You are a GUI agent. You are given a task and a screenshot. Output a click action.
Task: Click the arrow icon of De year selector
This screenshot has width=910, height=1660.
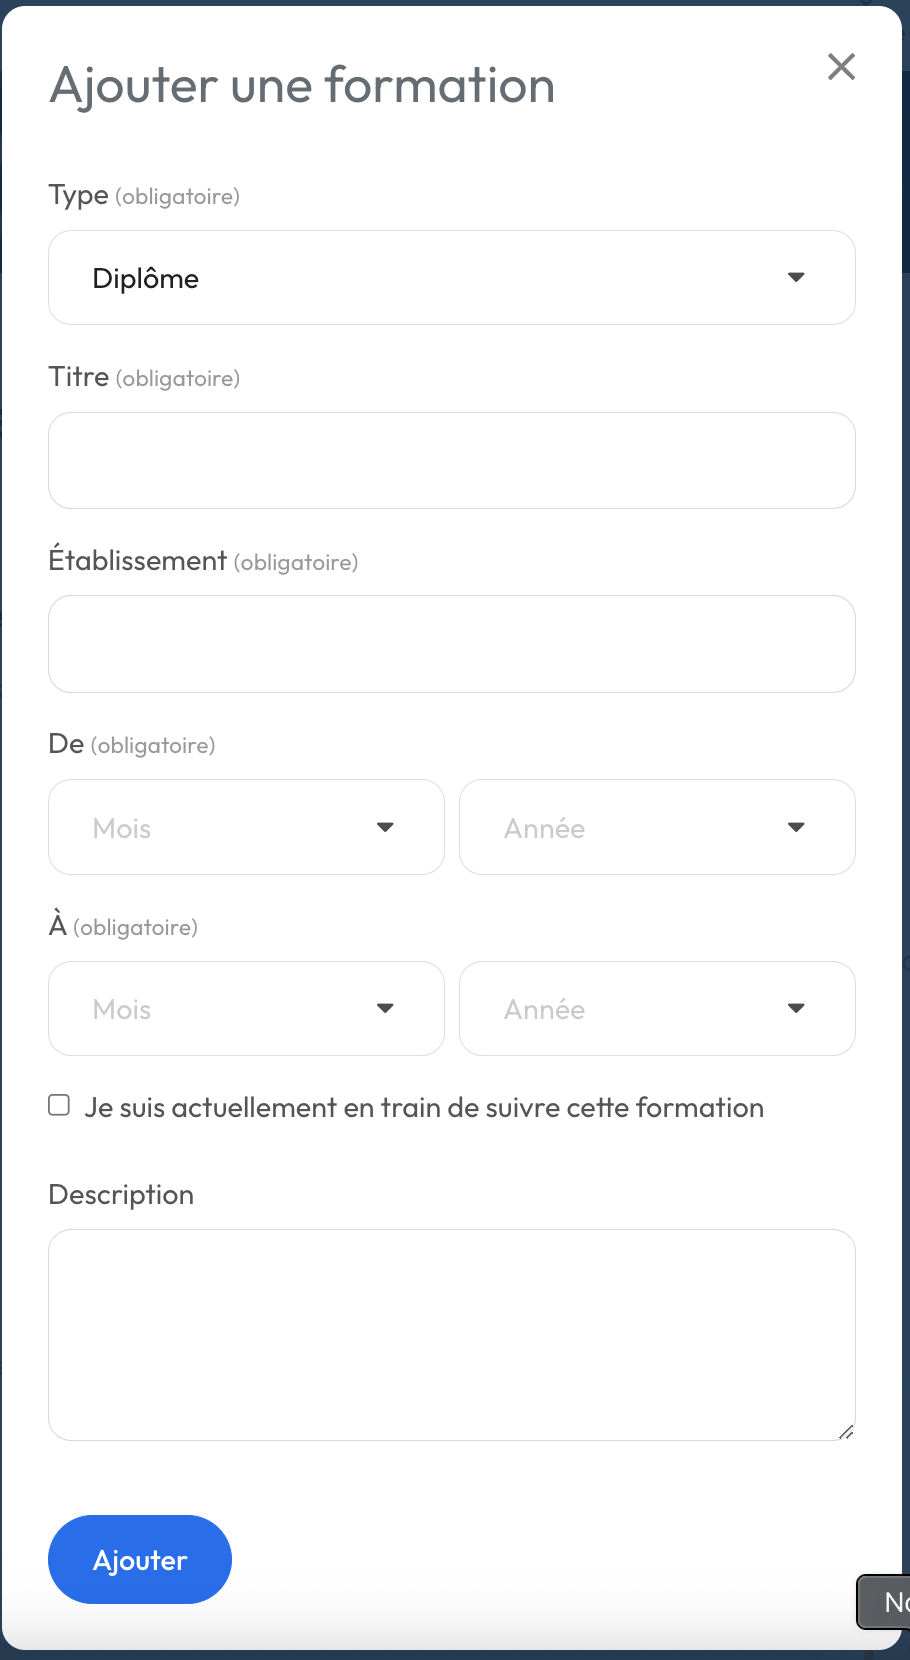pyautogui.click(x=796, y=827)
